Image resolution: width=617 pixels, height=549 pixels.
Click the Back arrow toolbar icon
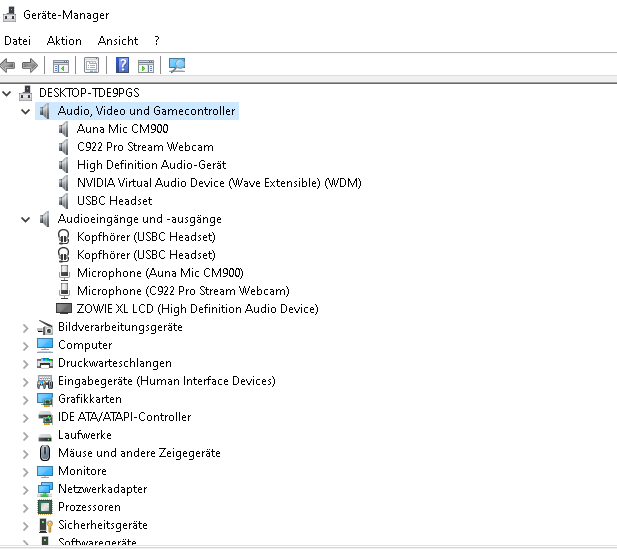pos(8,65)
